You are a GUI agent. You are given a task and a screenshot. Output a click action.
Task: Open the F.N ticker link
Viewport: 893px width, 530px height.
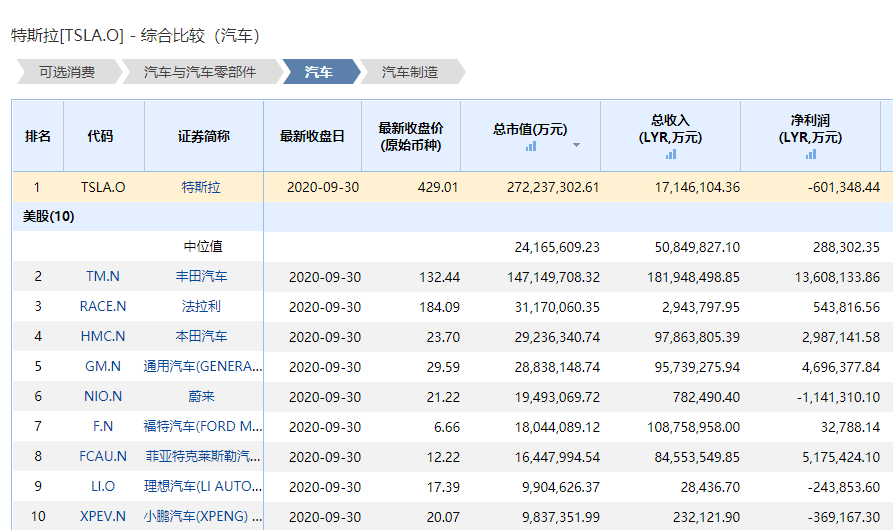point(103,426)
